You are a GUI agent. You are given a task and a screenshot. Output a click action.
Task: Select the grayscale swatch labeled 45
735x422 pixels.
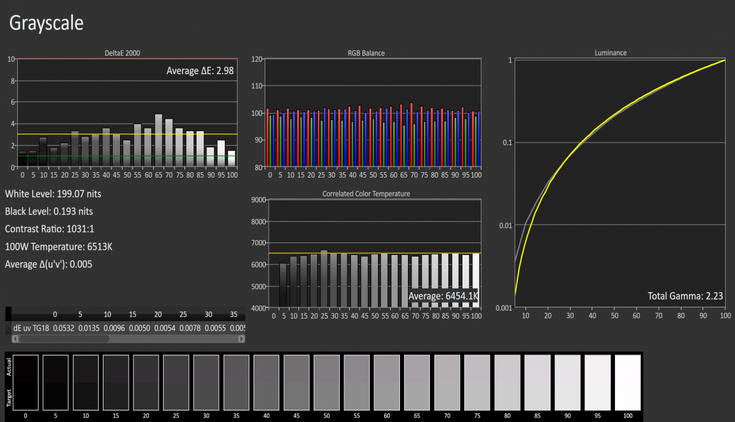click(296, 383)
